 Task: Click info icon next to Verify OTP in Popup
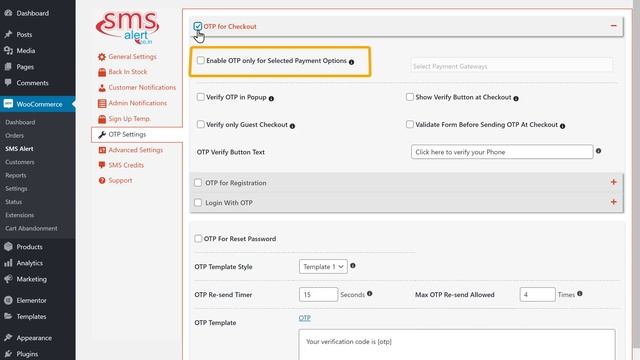(x=271, y=98)
